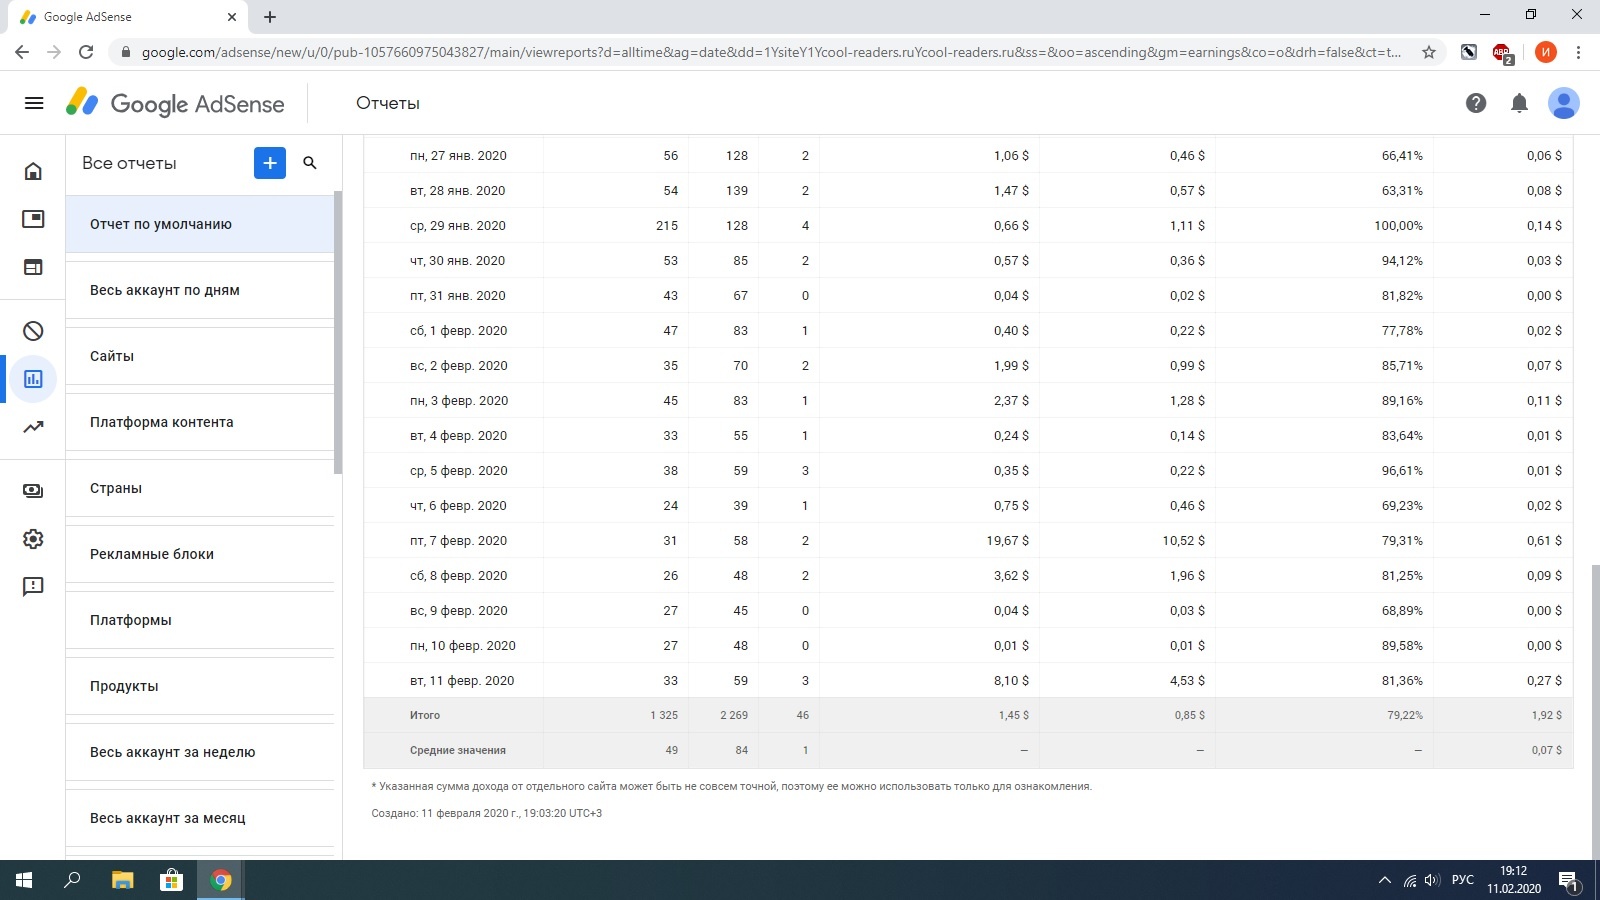The height and width of the screenshot is (900, 1600).
Task: Open Windows taskbar search
Action: 72,880
